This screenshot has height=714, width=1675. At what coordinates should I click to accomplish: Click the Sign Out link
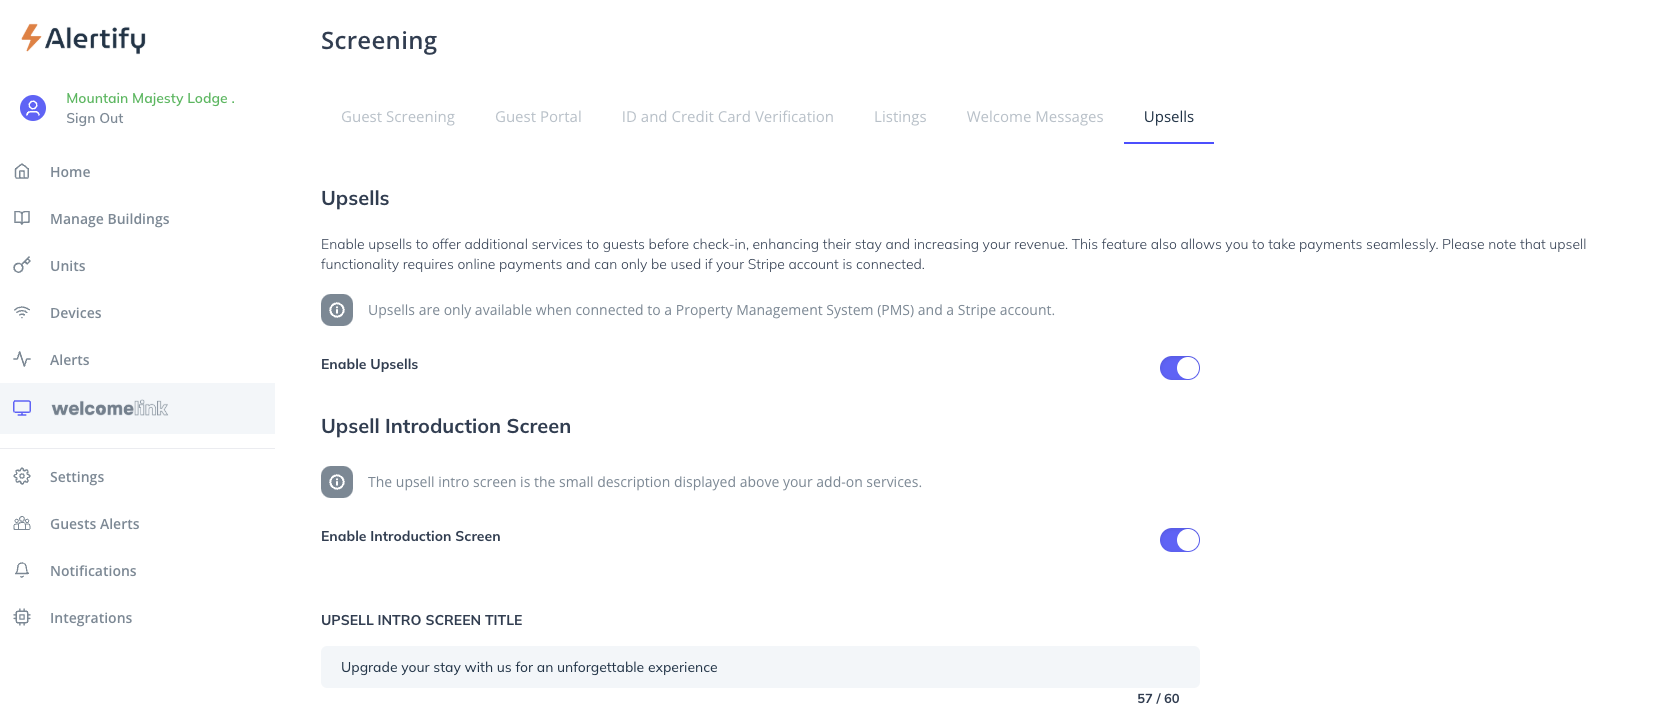[x=95, y=118]
